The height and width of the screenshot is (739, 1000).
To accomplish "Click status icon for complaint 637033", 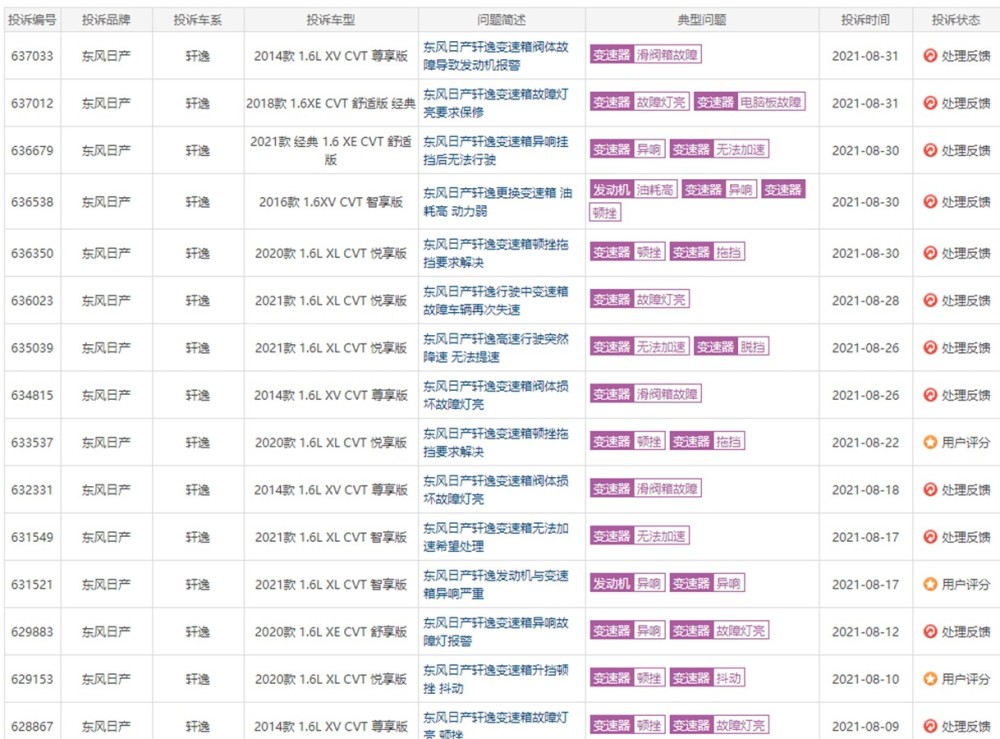I will pyautogui.click(x=930, y=55).
